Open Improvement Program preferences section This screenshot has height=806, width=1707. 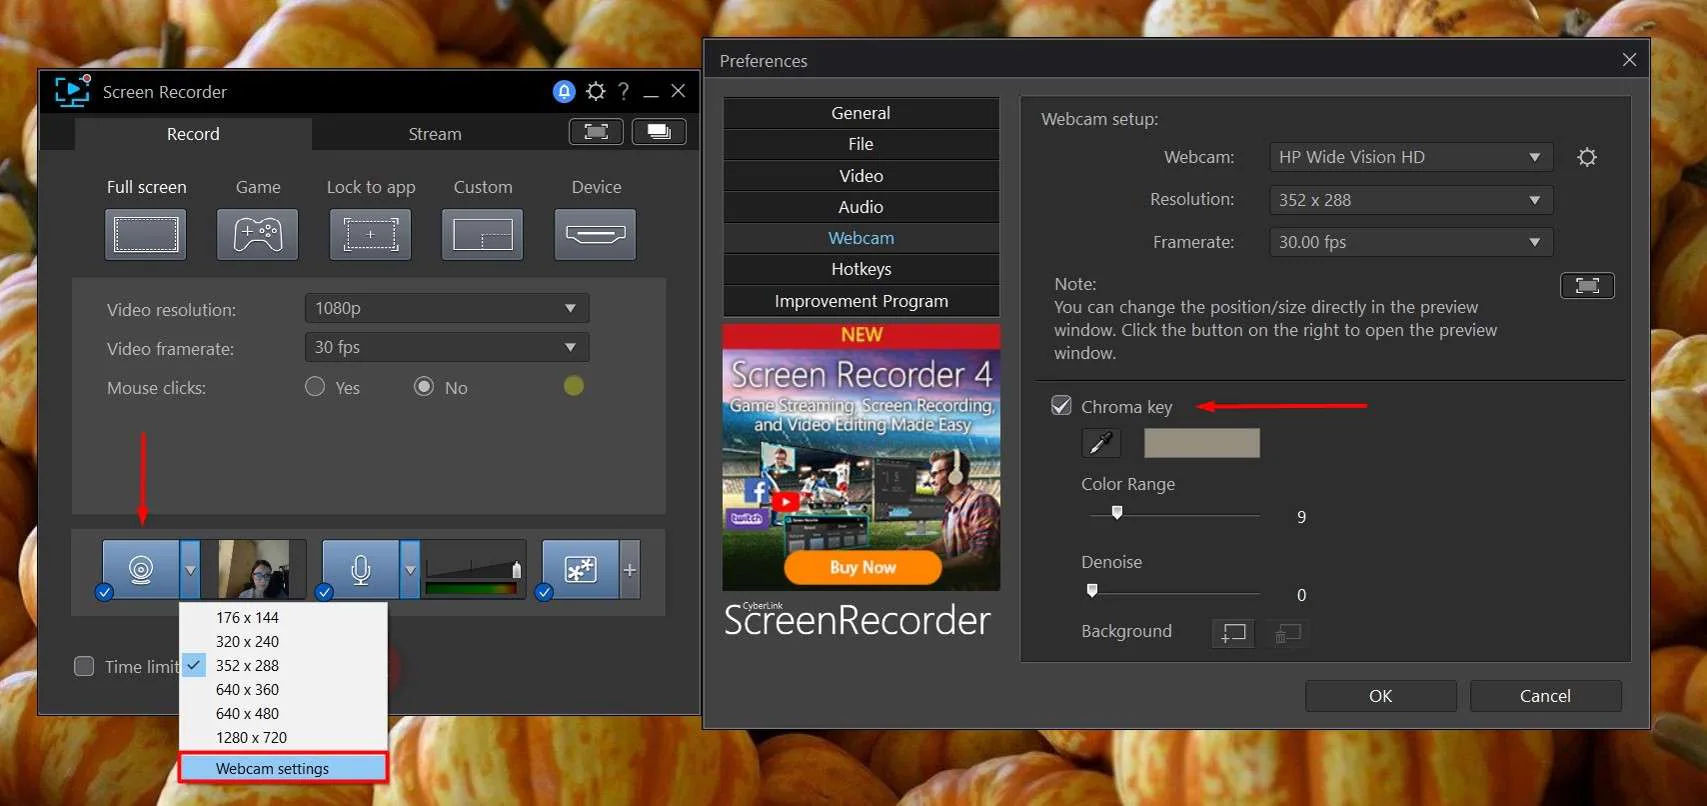tap(861, 301)
